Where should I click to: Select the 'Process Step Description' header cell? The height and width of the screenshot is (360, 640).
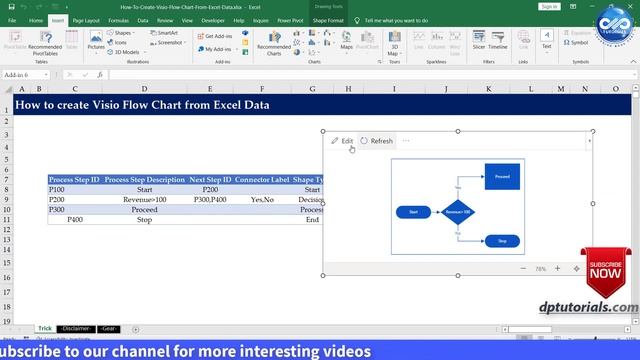coord(144,180)
